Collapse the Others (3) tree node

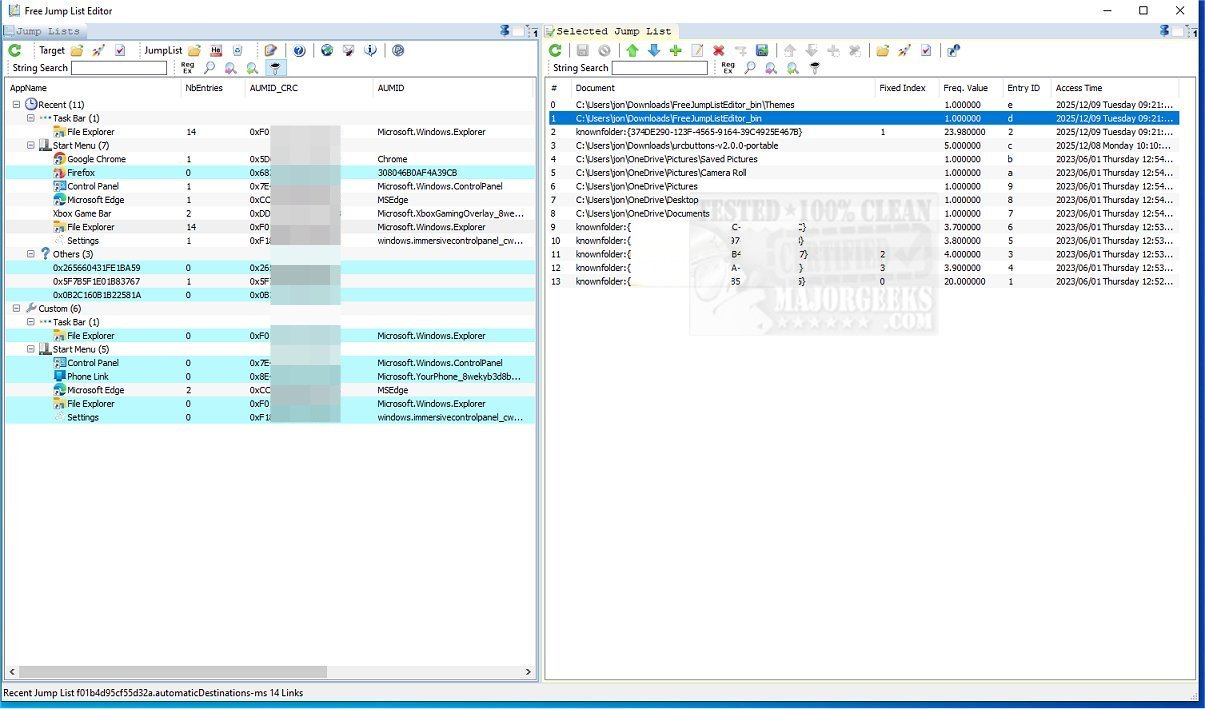31,254
